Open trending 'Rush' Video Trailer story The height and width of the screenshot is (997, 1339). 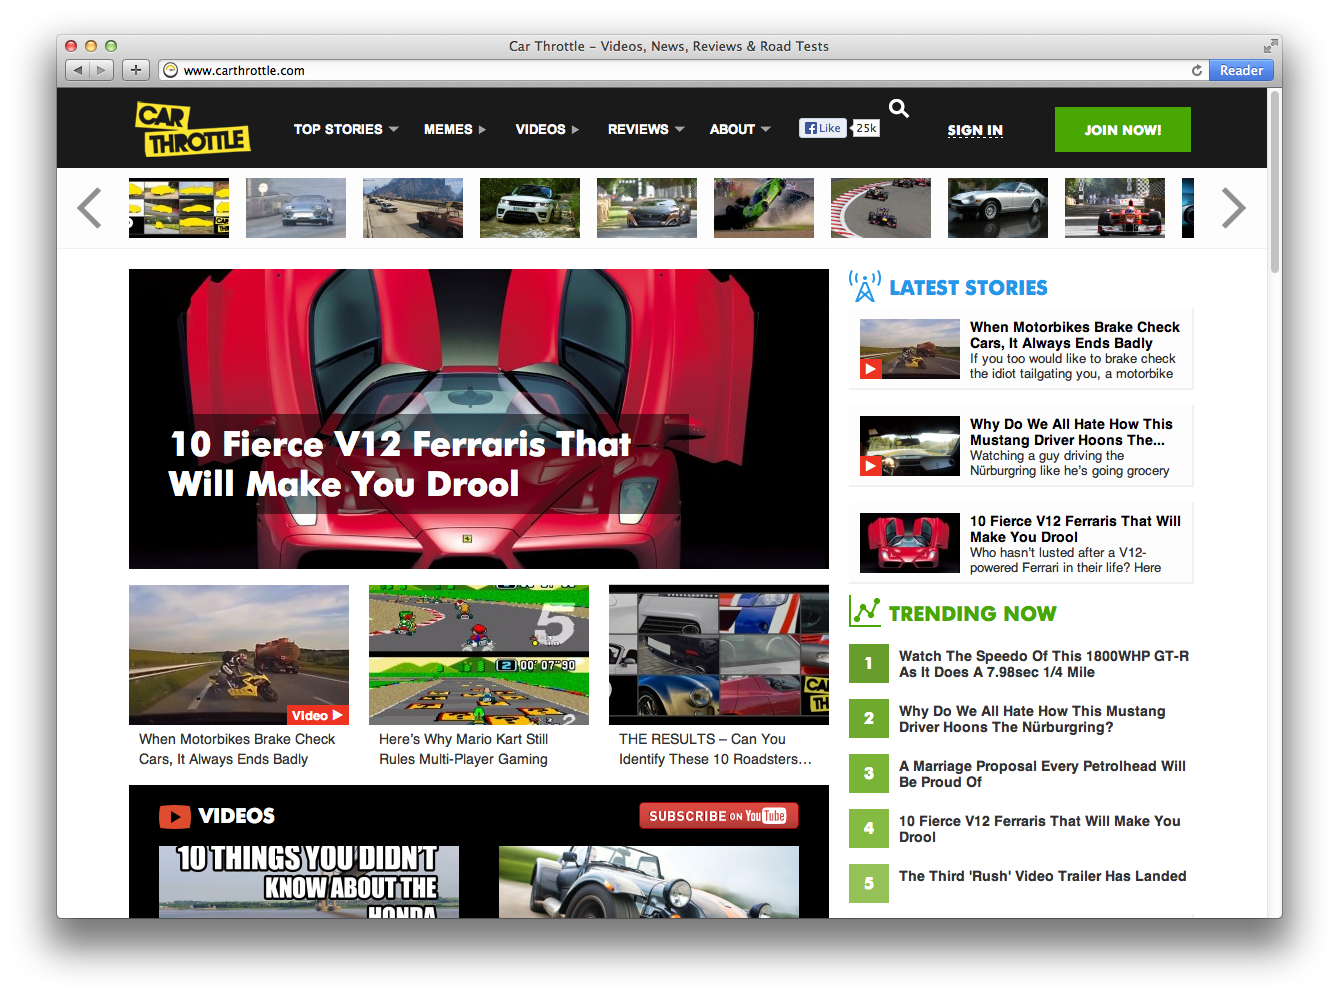click(x=1042, y=876)
